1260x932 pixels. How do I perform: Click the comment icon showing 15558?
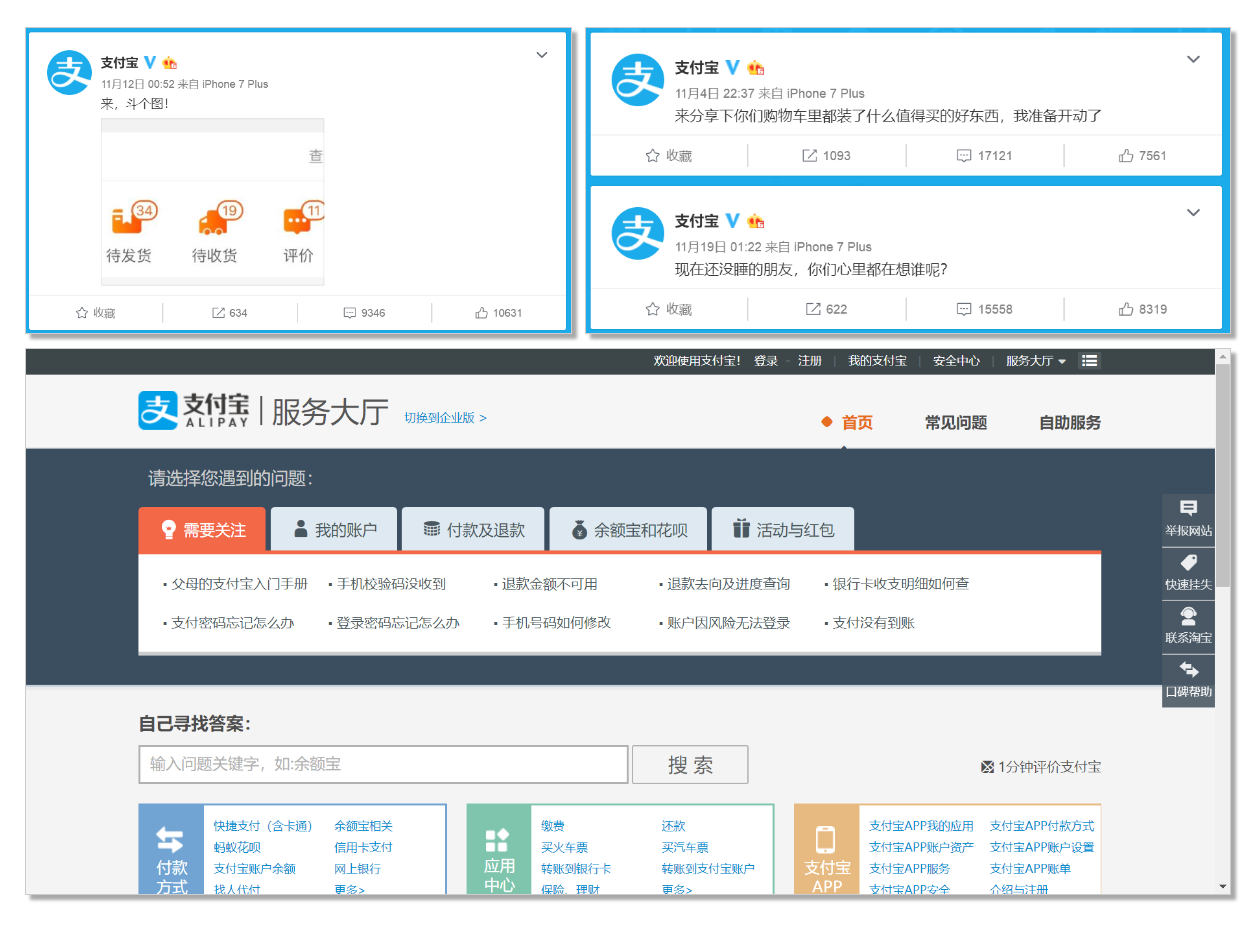click(964, 309)
